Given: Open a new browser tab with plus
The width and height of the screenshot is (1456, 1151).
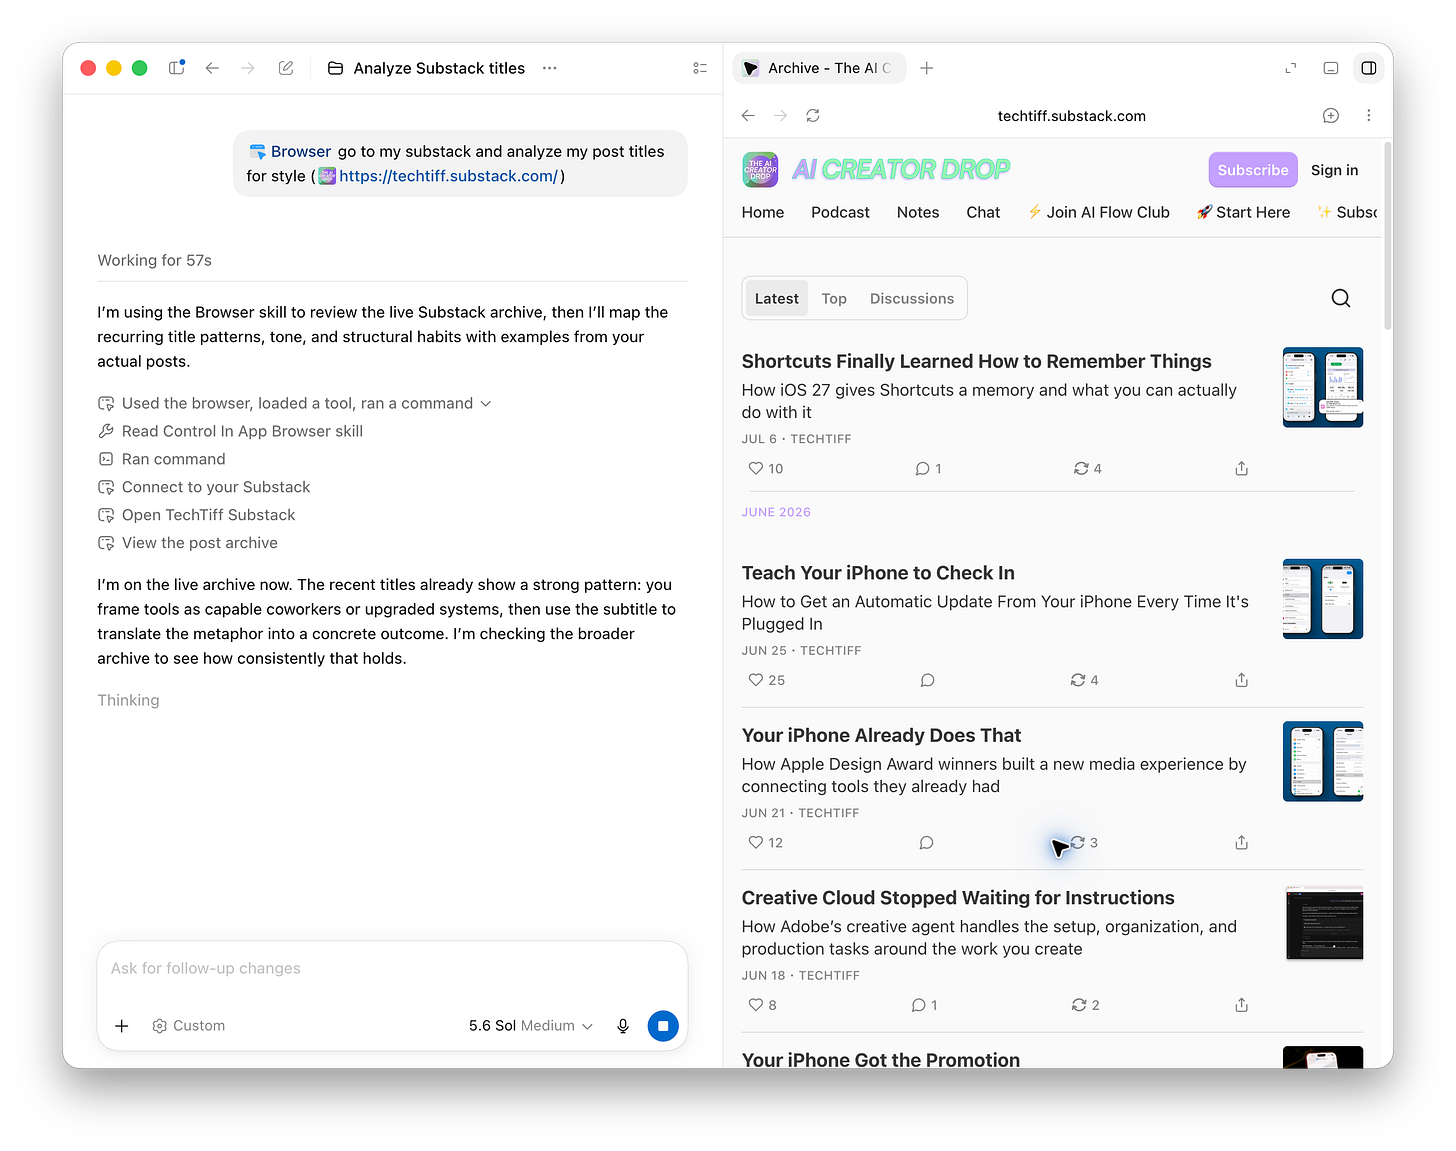Looking at the screenshot, I should pyautogui.click(x=927, y=68).
